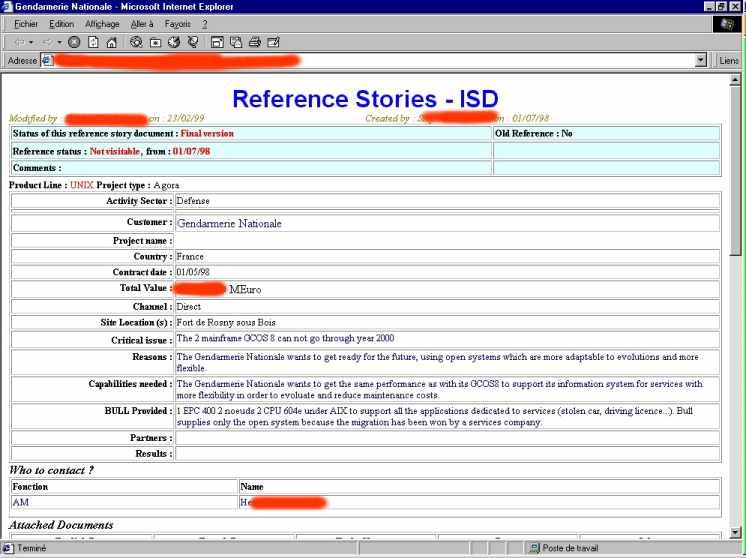This screenshot has width=746, height=558.
Task: Click the Poste de travail zone icon
Action: point(534,548)
